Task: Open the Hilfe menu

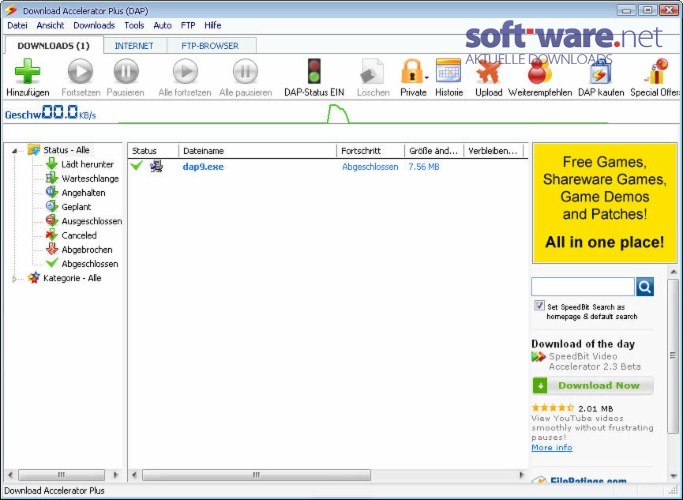Action: tap(213, 25)
